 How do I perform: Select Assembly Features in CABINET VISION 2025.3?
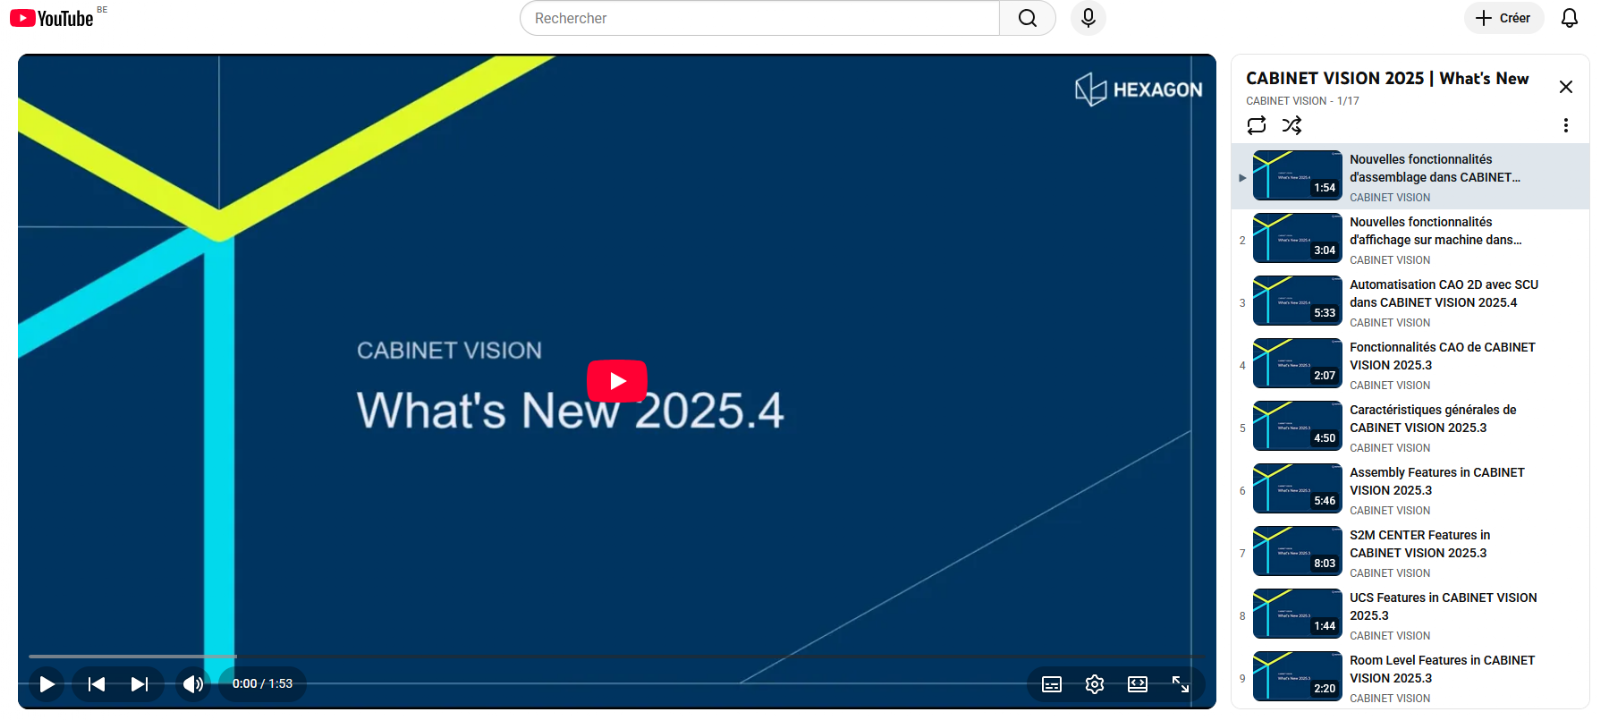tap(1437, 481)
